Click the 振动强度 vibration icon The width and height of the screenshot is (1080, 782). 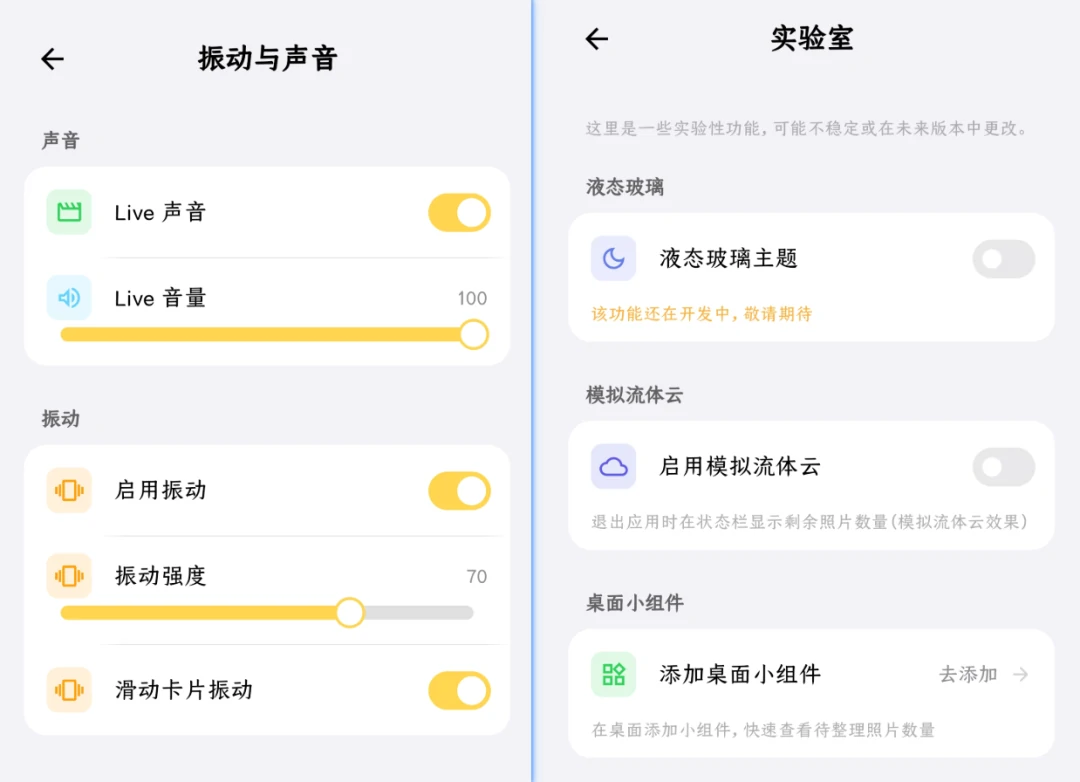click(69, 576)
